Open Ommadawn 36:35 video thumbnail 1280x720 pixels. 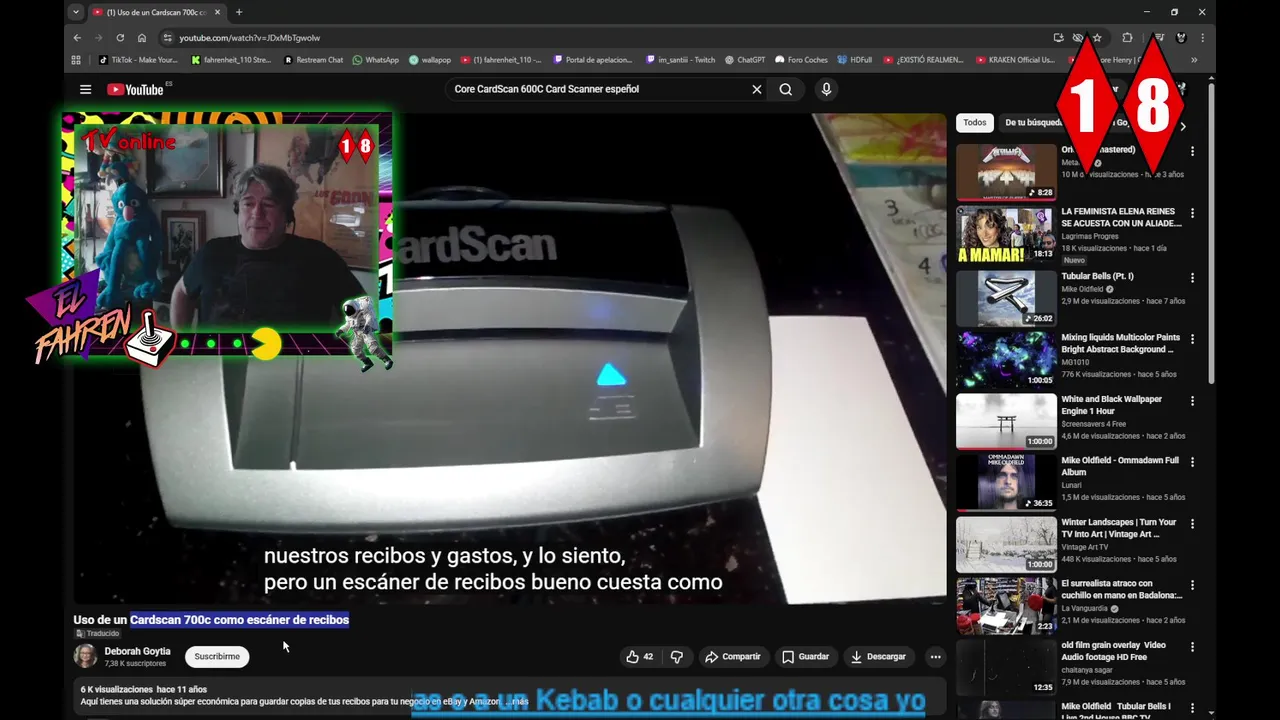coord(1006,482)
